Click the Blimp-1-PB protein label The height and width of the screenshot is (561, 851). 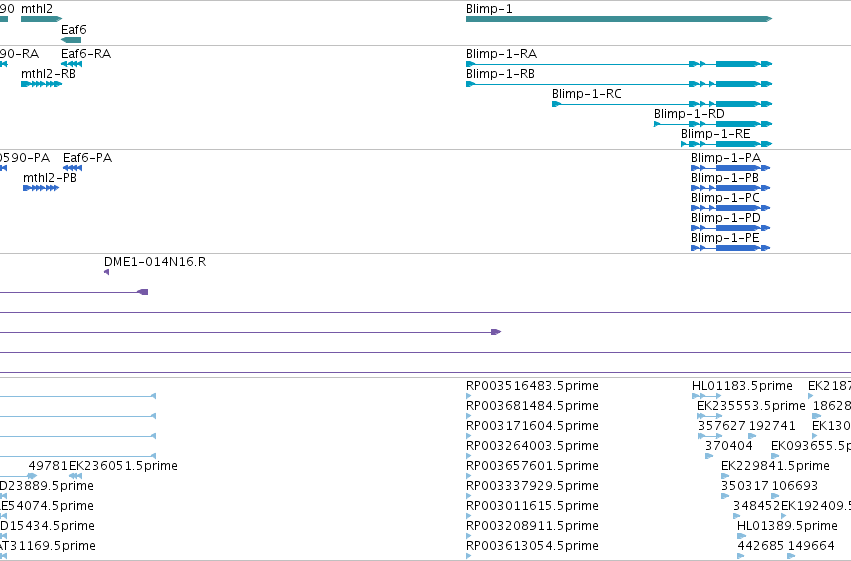[x=725, y=178]
